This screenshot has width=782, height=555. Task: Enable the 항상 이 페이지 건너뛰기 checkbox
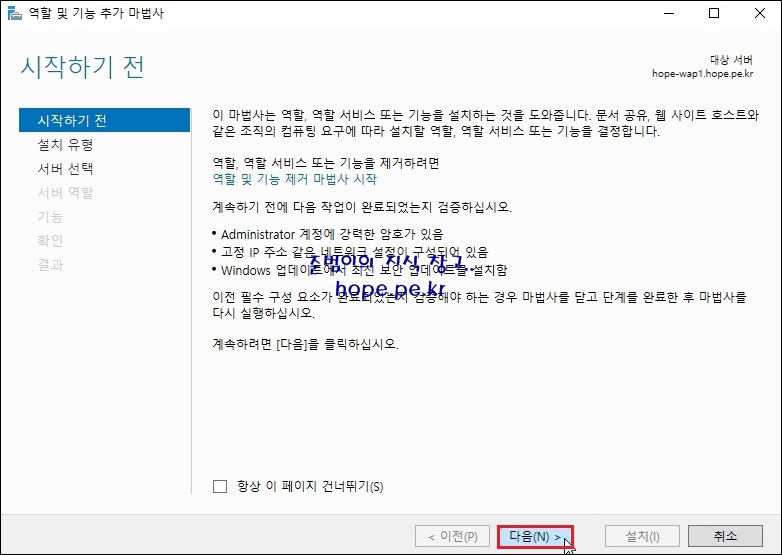(x=220, y=486)
